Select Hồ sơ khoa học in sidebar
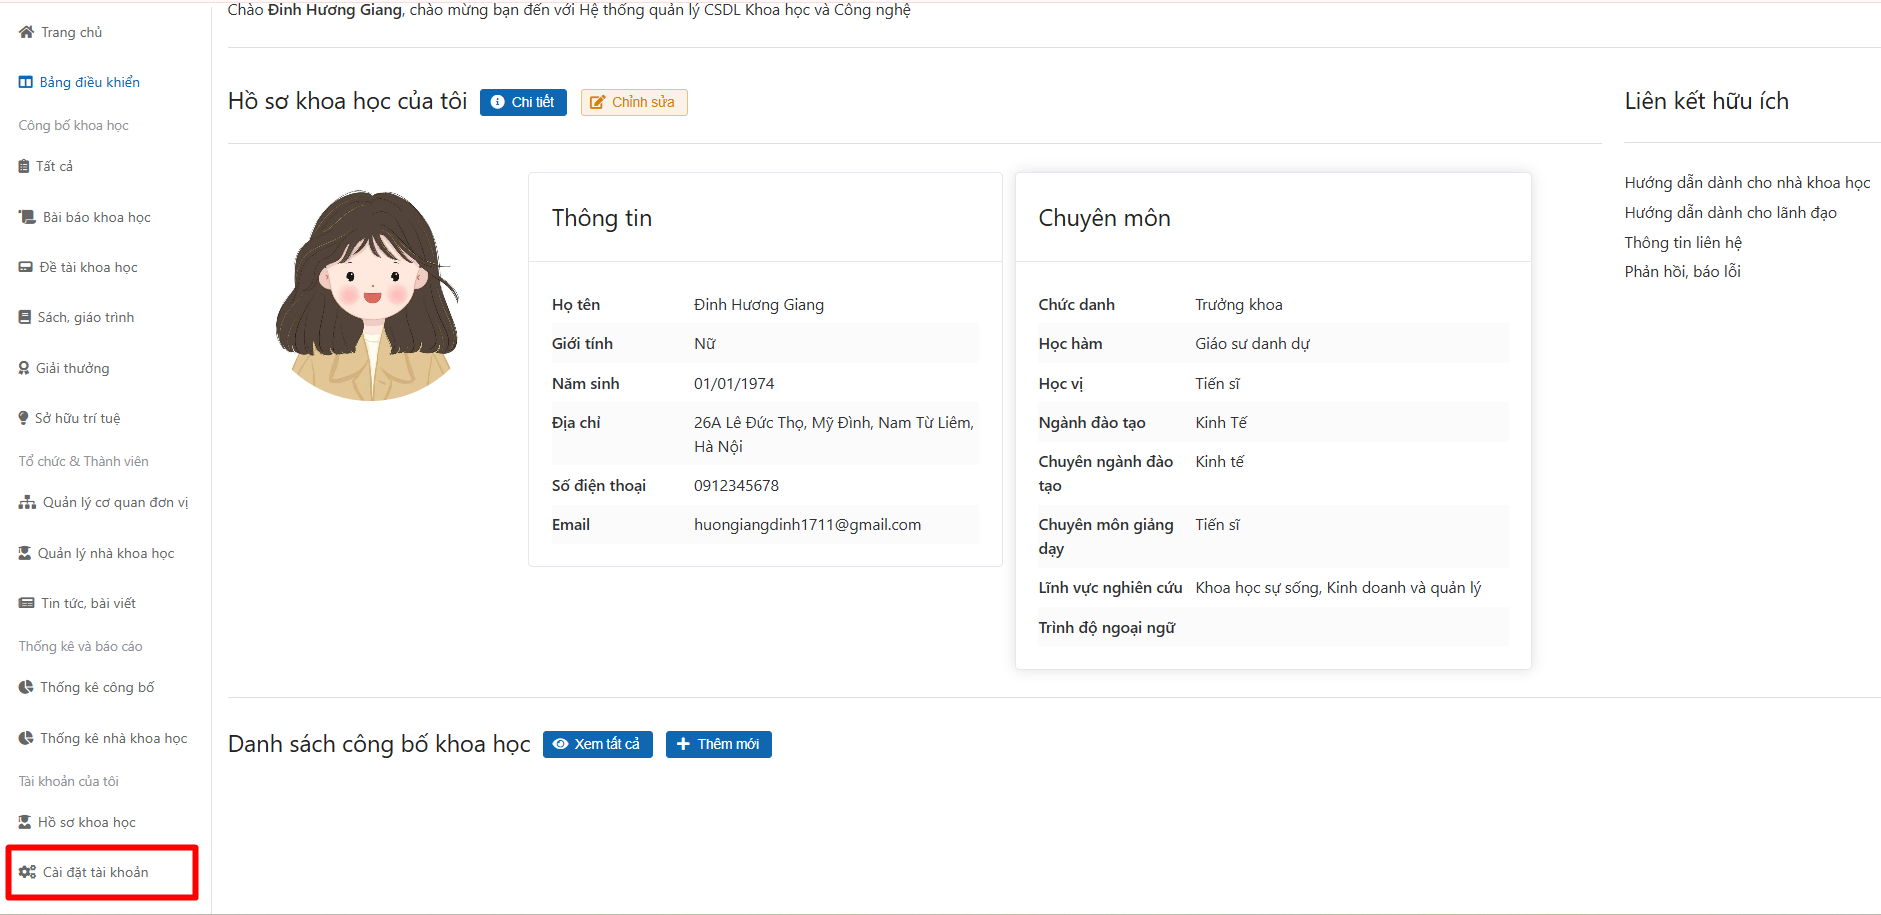This screenshot has height=915, width=1881. pos(86,822)
